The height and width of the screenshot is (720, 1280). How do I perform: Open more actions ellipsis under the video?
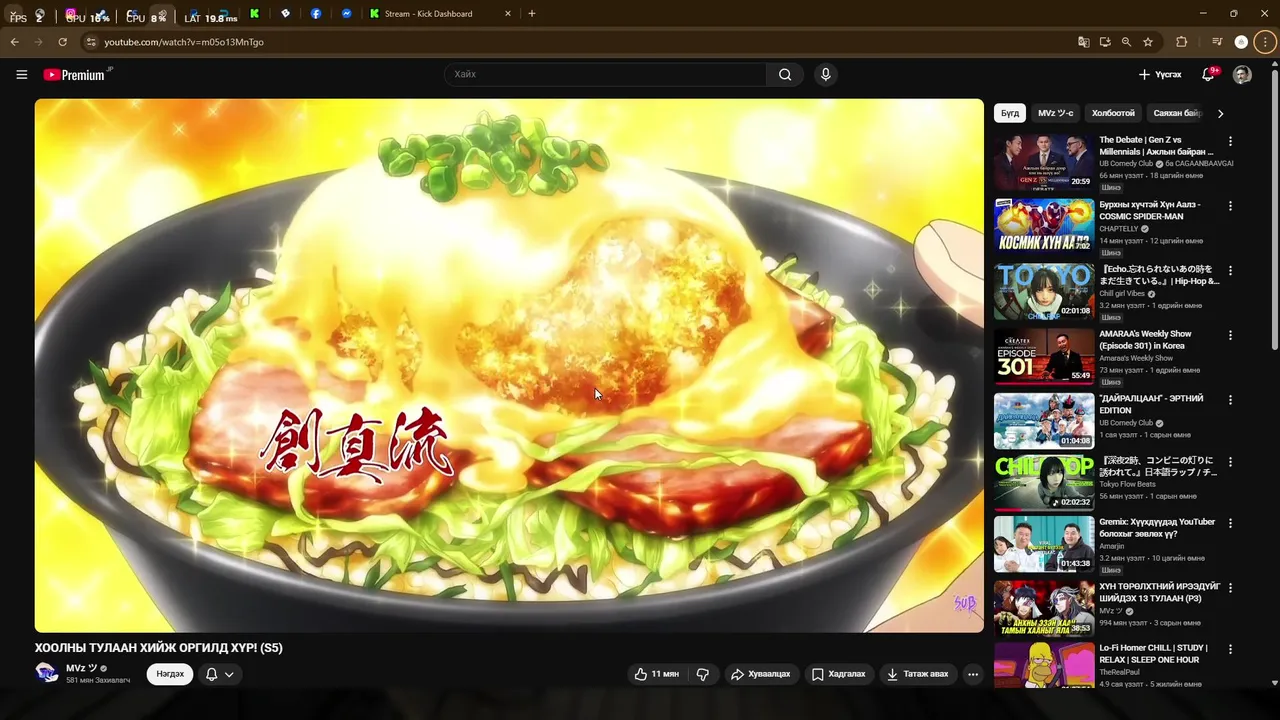tap(972, 674)
